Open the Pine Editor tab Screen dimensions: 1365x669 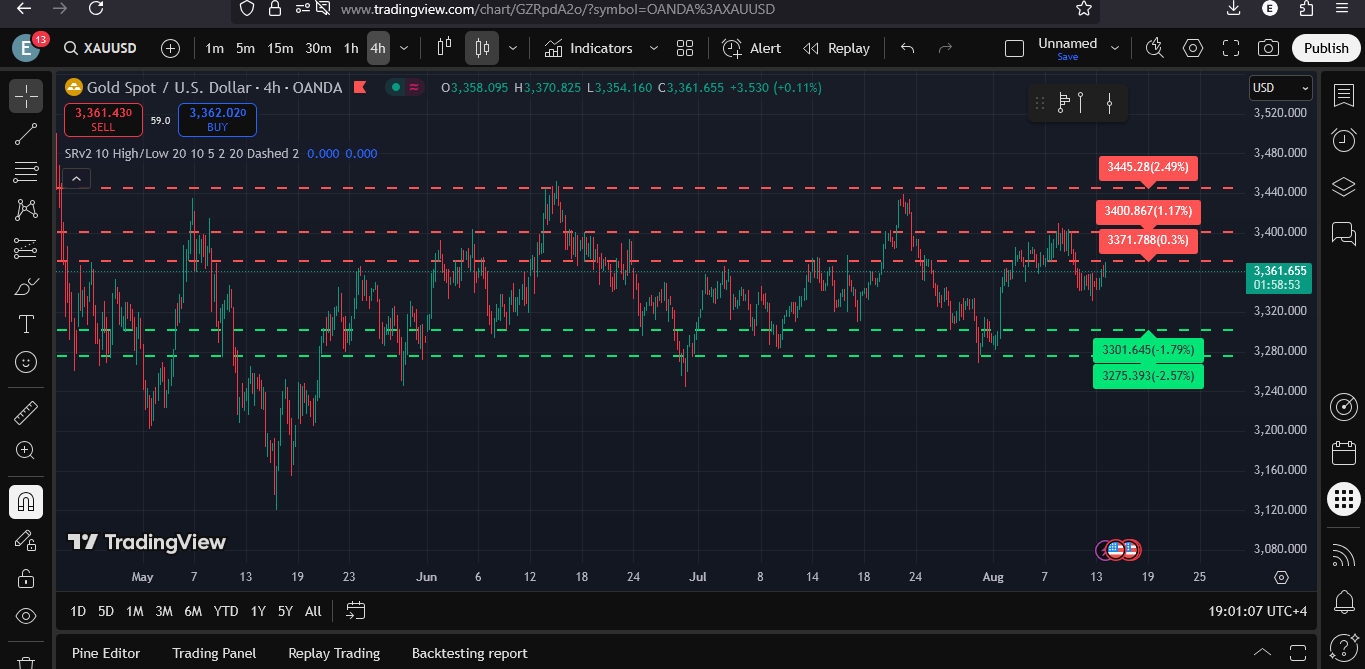point(106,653)
